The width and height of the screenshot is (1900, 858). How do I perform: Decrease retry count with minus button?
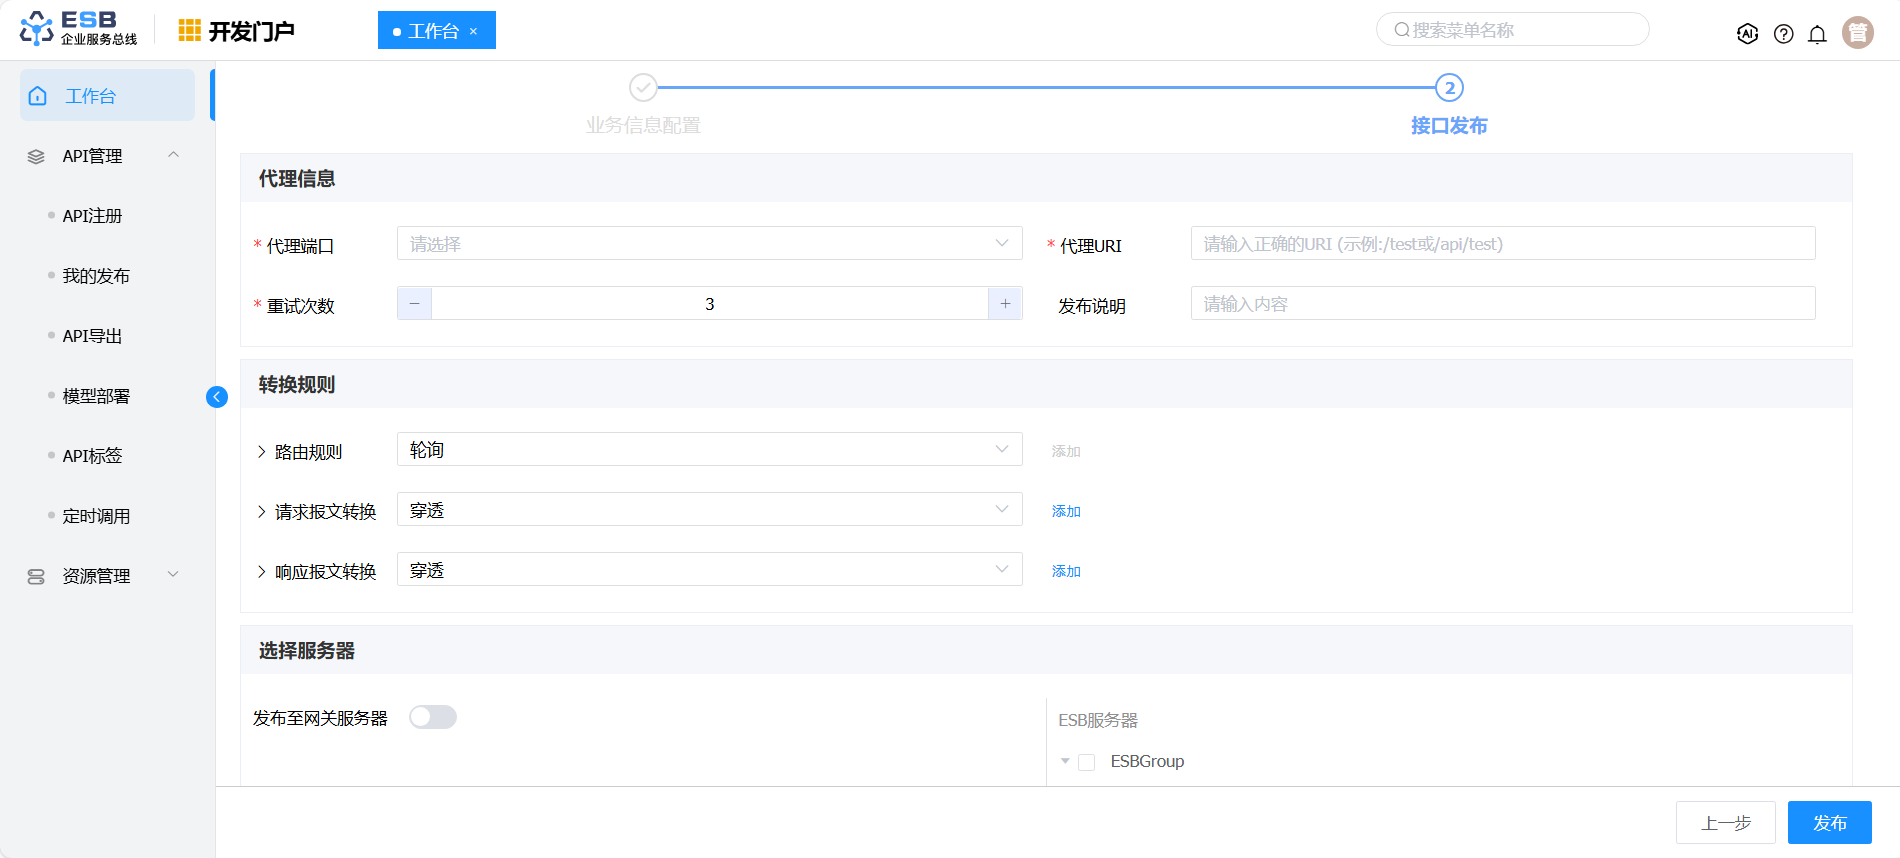point(414,304)
